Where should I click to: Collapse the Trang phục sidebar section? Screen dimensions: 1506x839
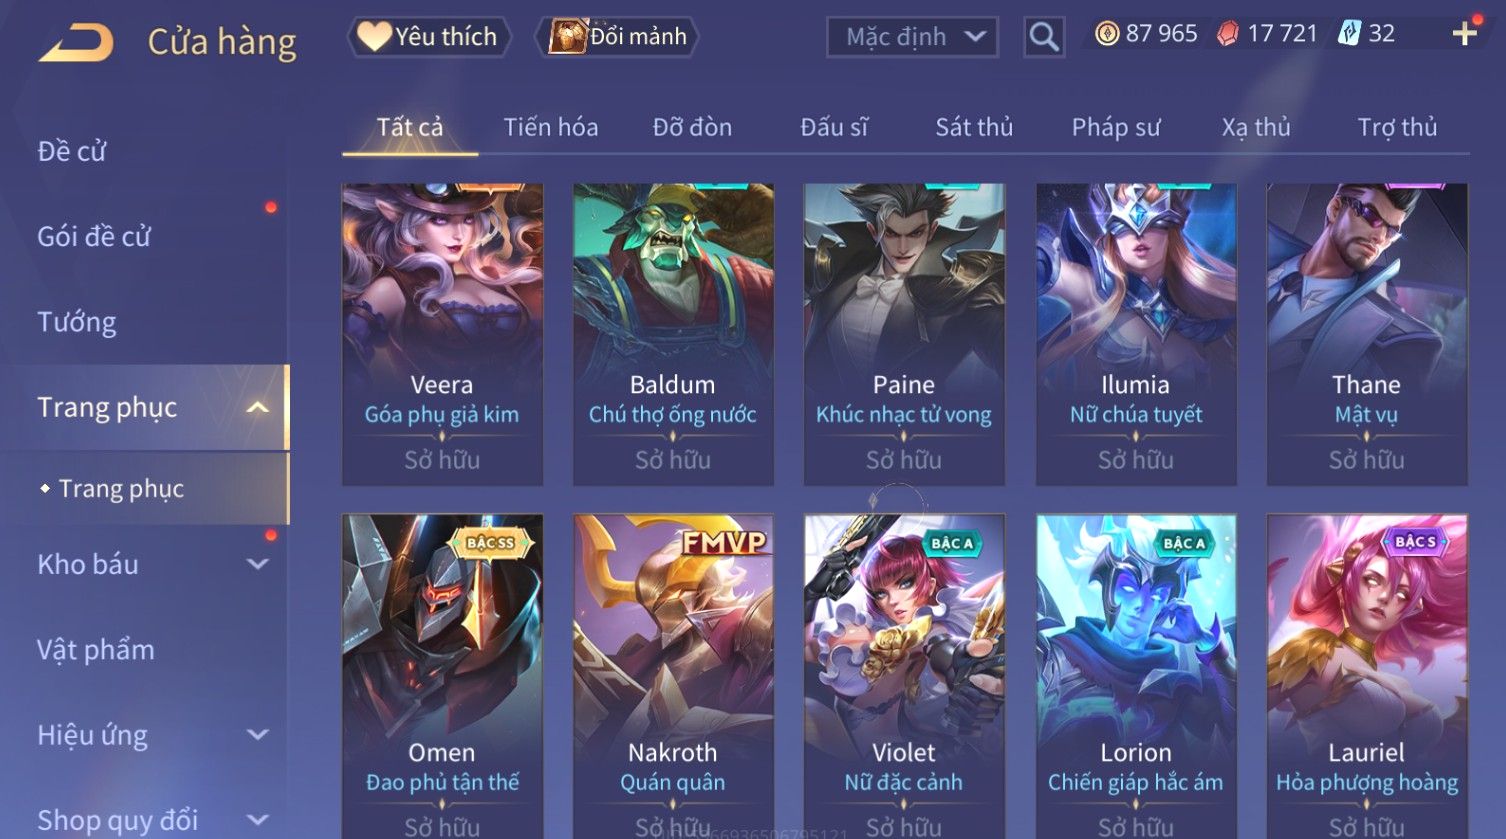pos(257,407)
